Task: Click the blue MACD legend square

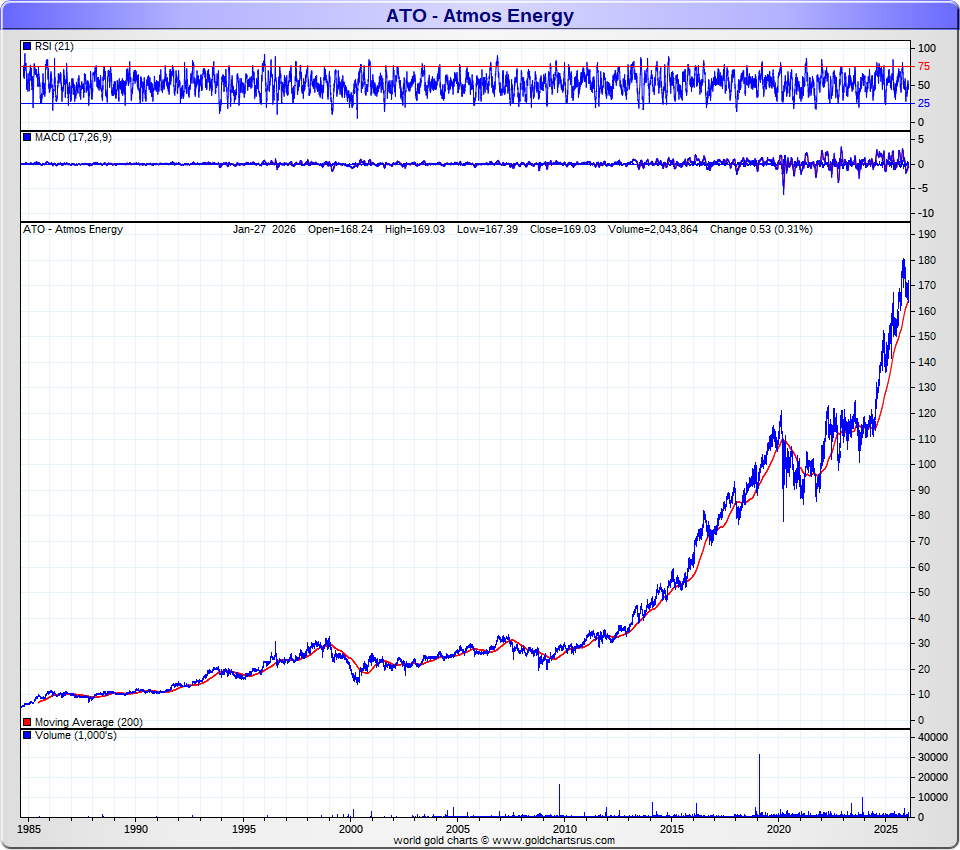Action: coord(27,137)
